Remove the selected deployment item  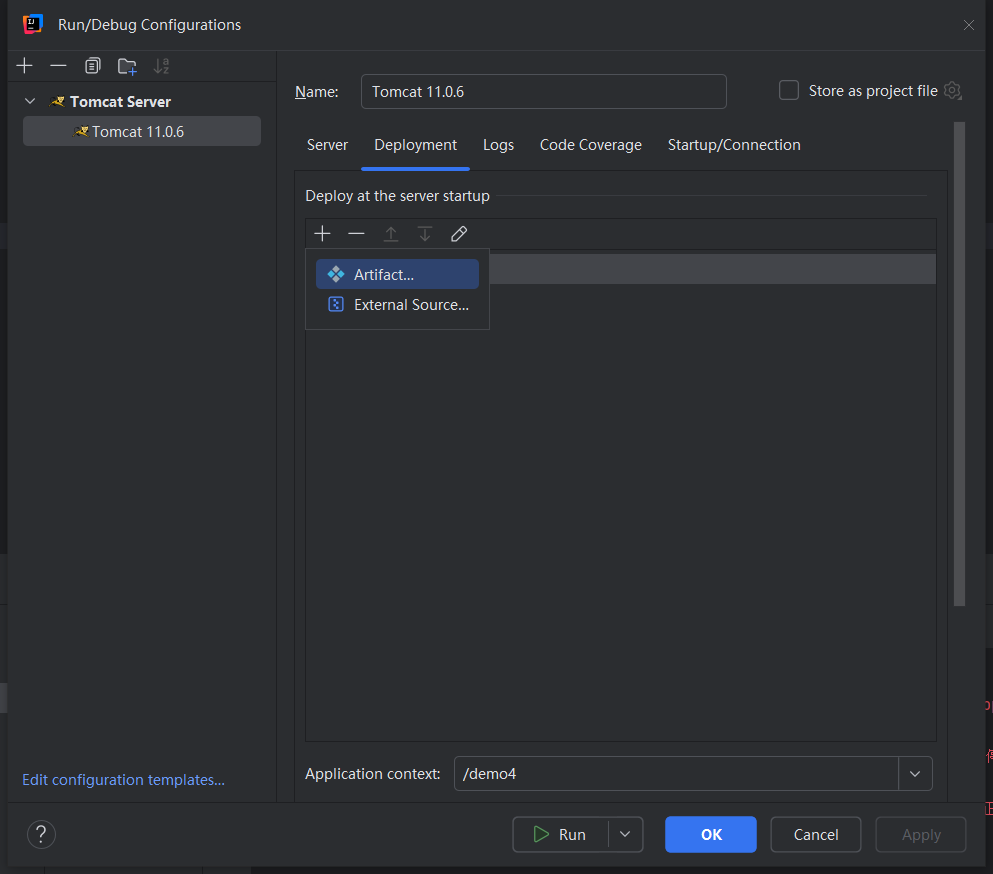357,234
